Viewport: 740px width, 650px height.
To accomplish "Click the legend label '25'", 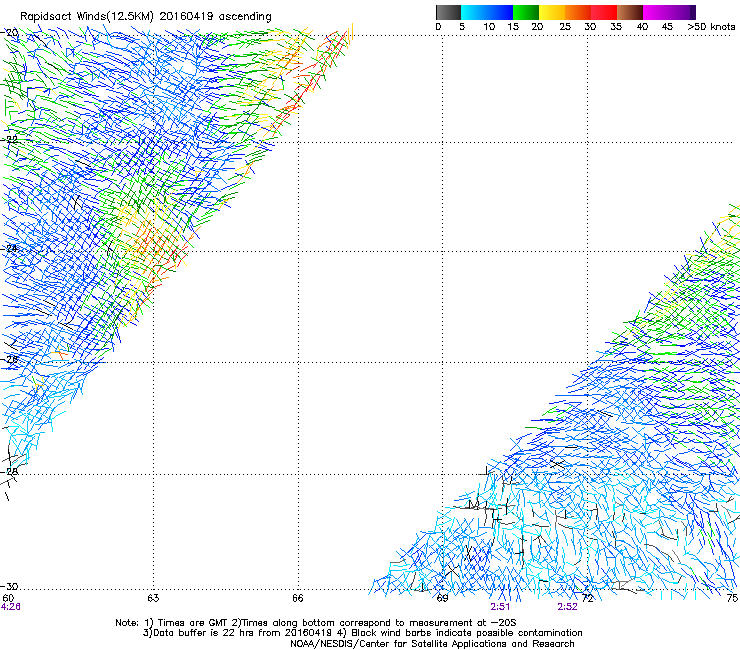I will 565,27.
